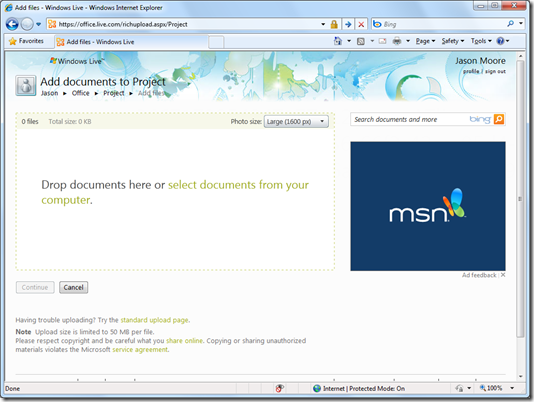Image resolution: width=534 pixels, height=402 pixels.
Task: Click the select documents from your computer link
Action: [x=175, y=192]
